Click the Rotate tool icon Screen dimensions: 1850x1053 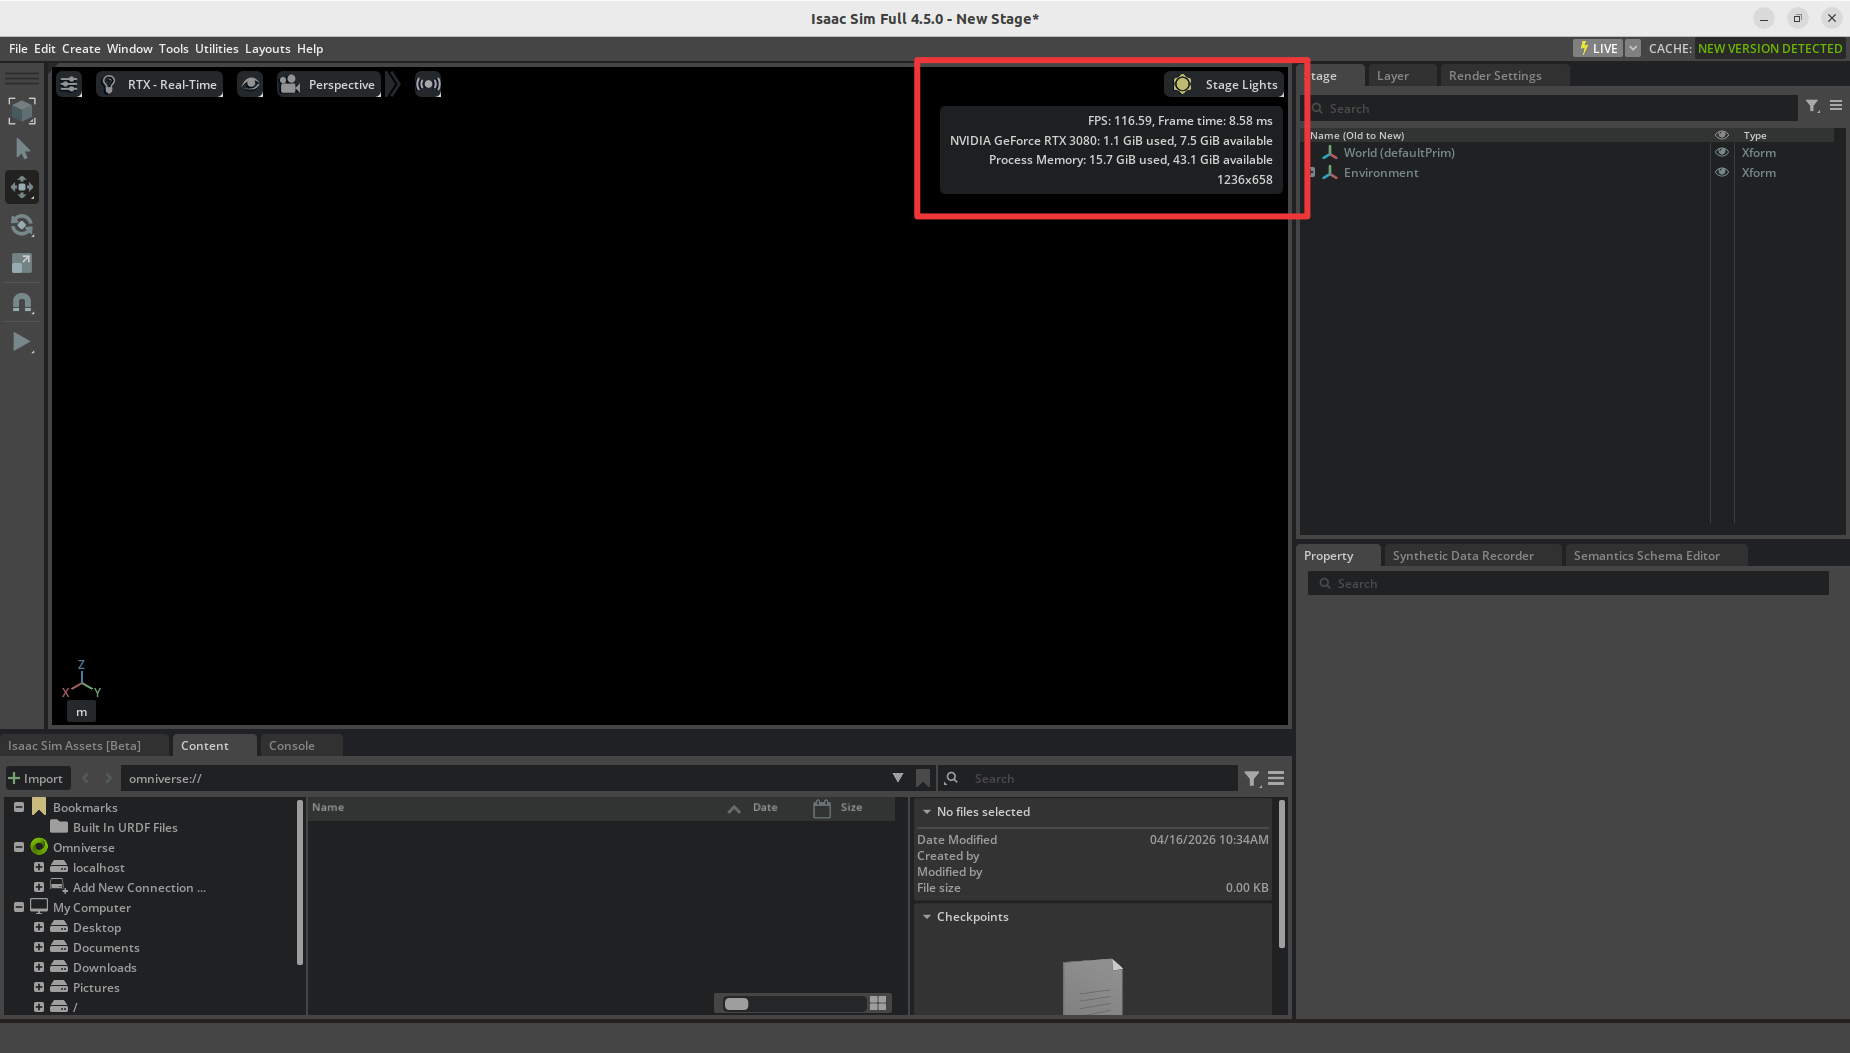[x=22, y=225]
